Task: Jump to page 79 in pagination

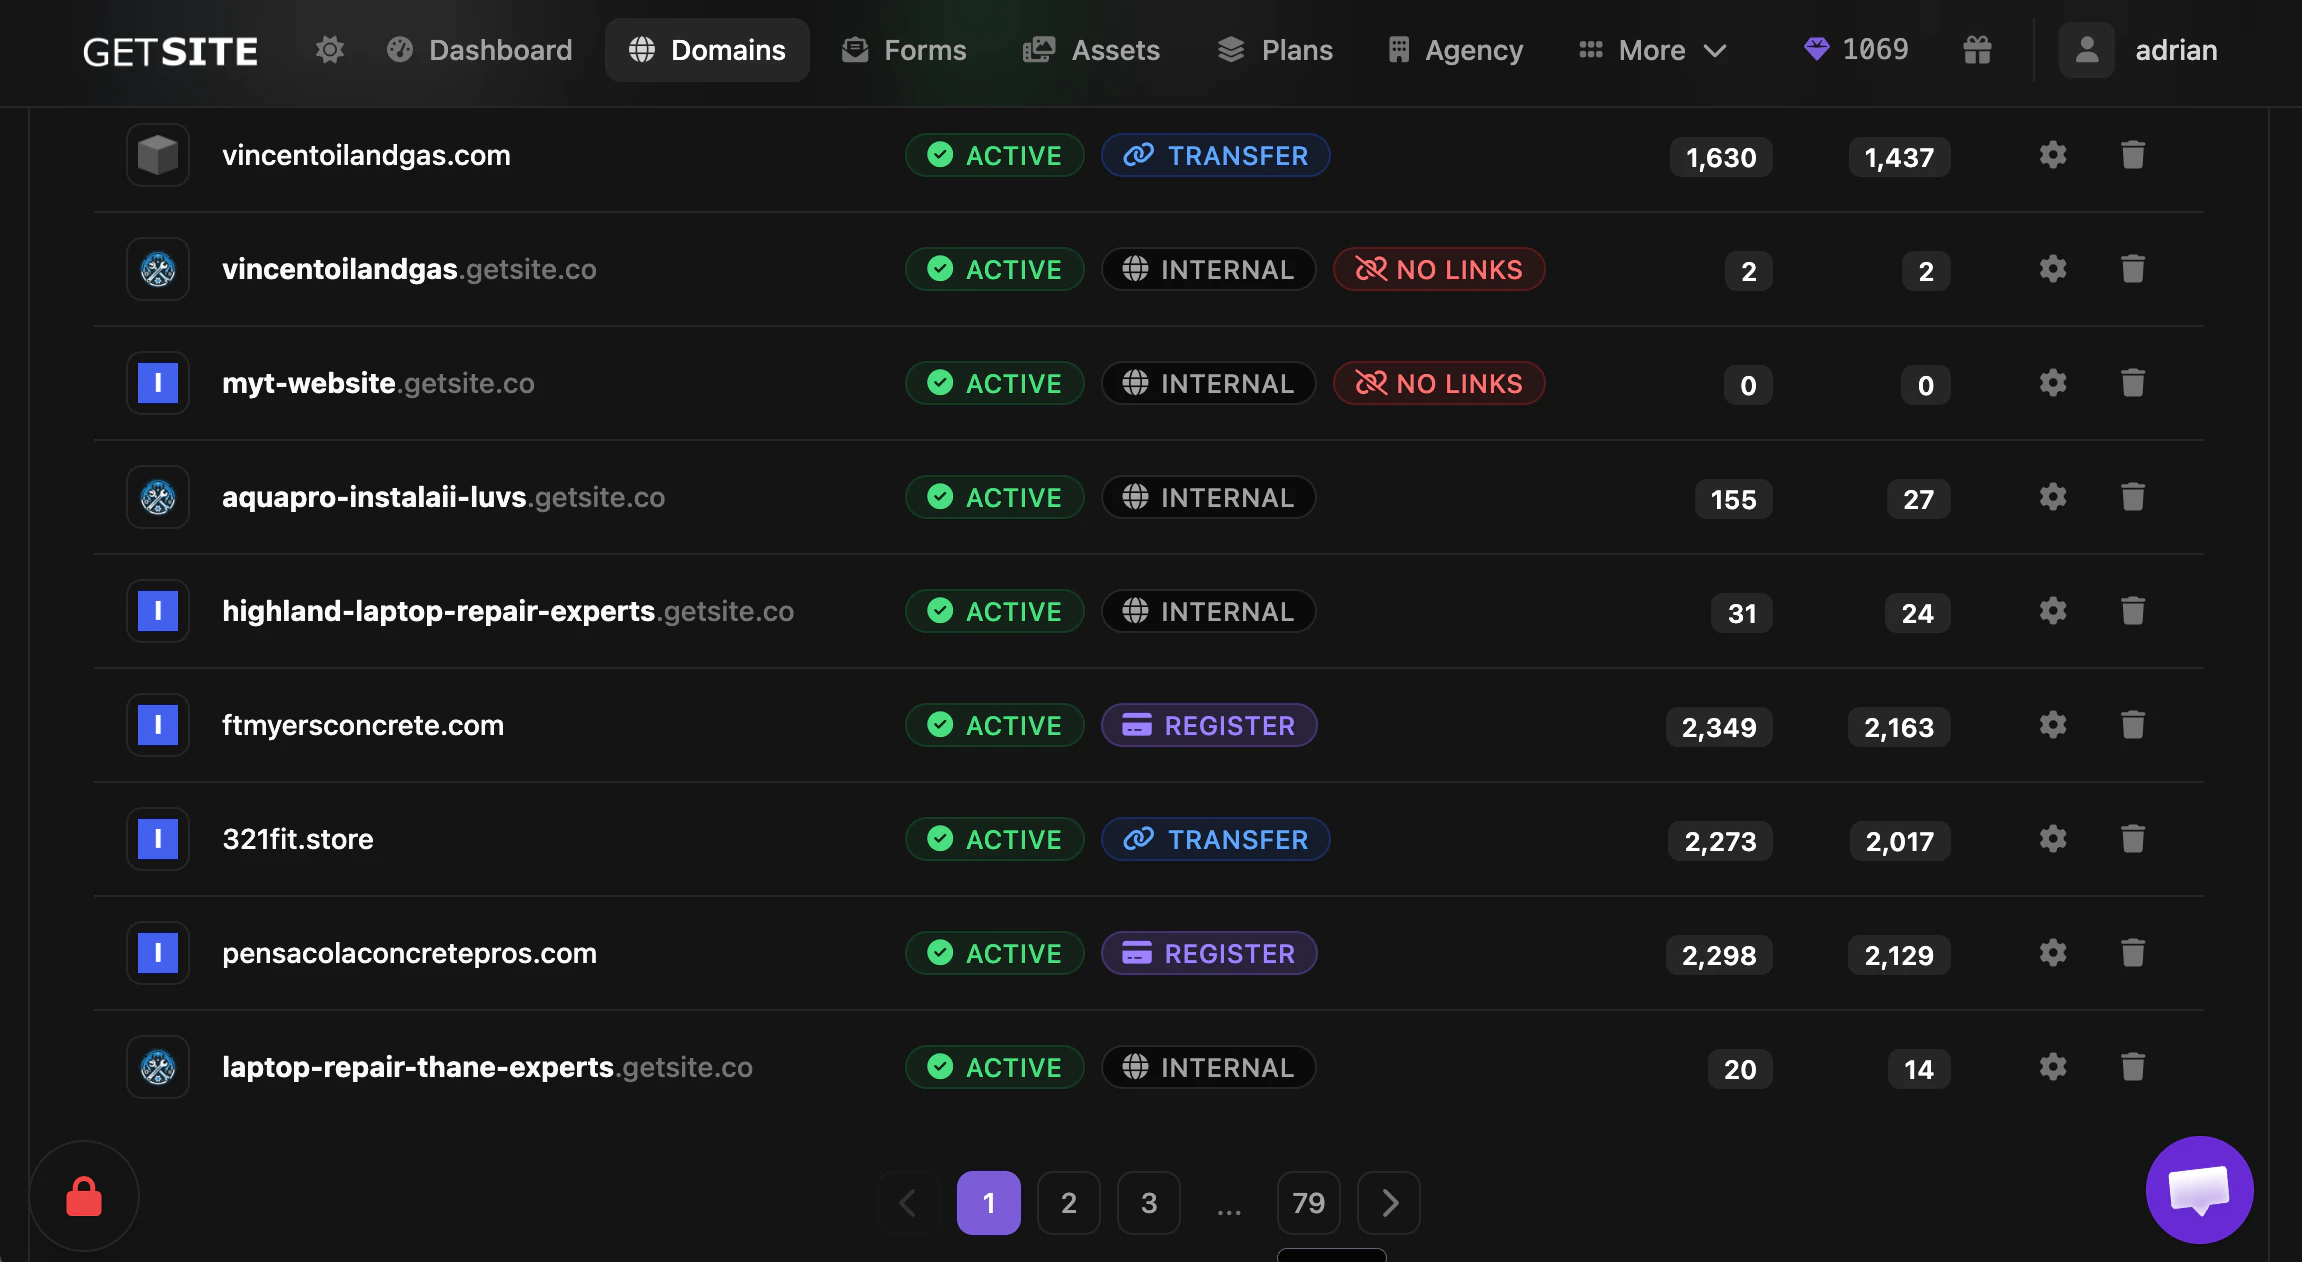Action: click(x=1307, y=1202)
